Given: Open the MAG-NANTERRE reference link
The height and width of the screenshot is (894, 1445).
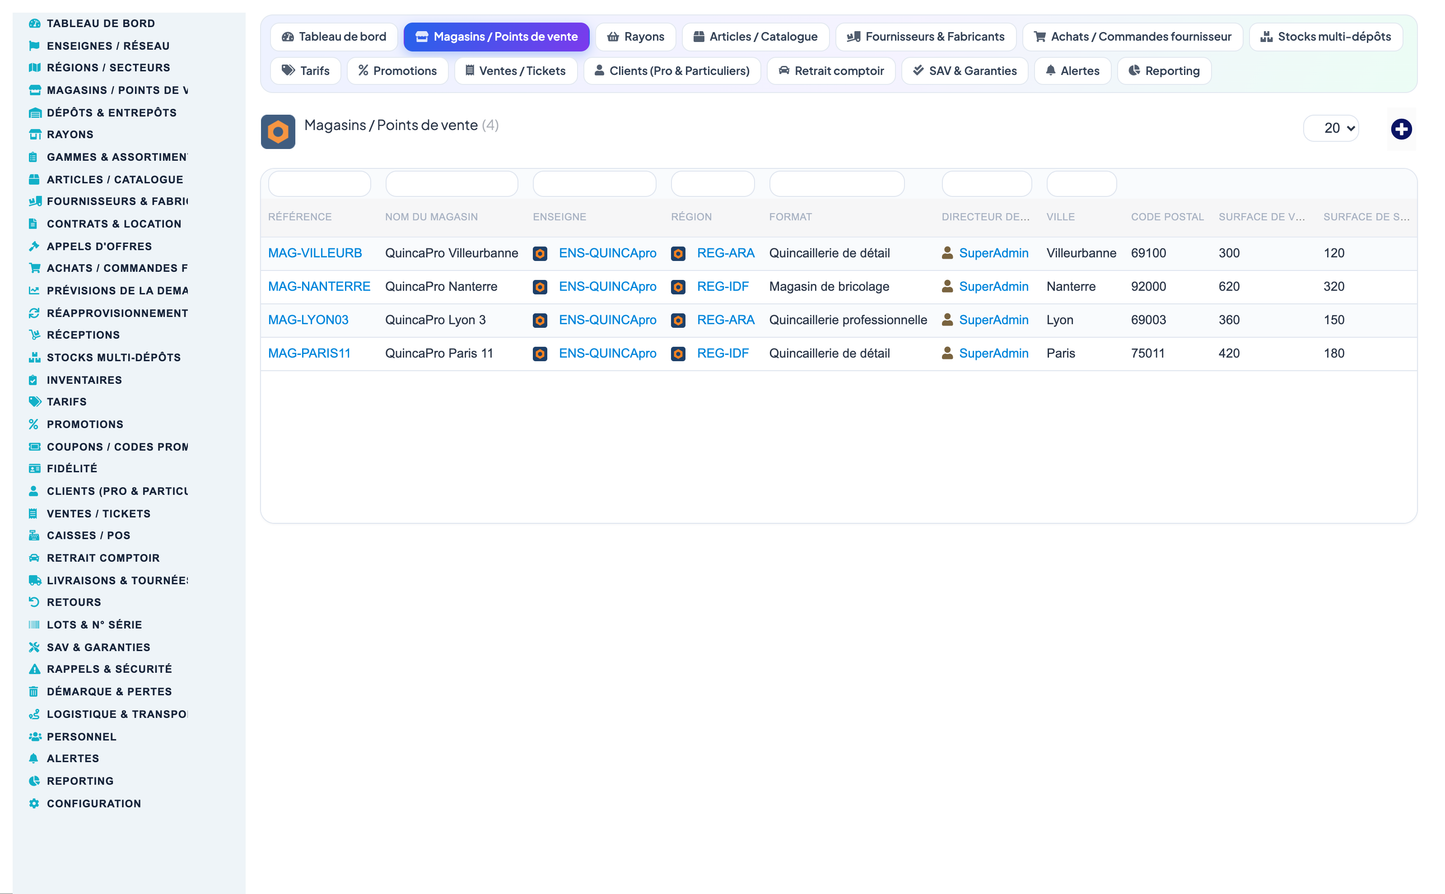Looking at the screenshot, I should pos(319,287).
